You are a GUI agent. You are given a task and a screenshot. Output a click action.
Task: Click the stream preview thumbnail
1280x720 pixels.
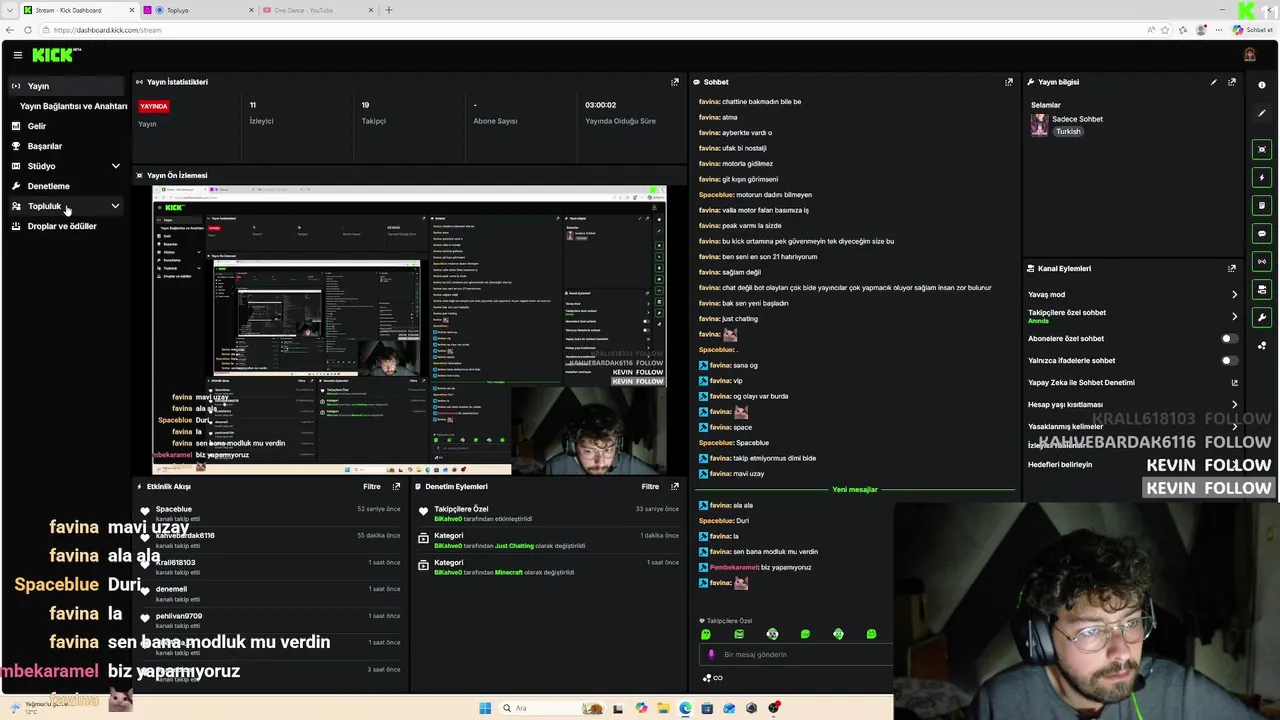[409, 329]
